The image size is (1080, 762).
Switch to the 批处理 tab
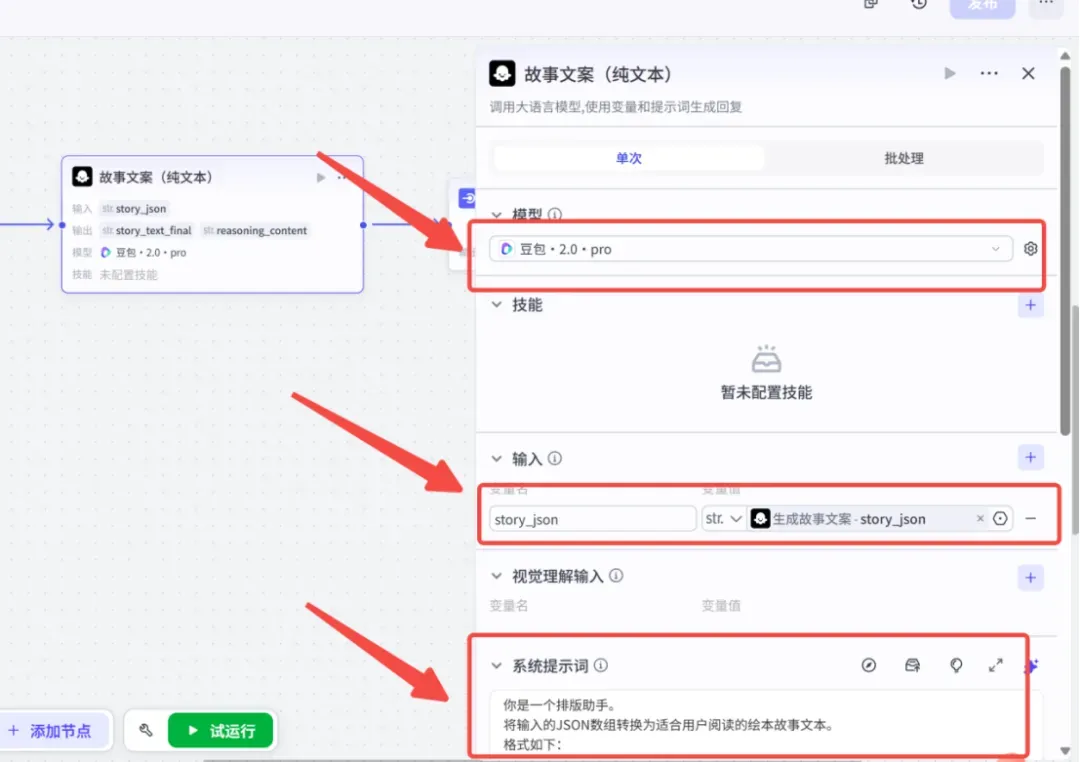[x=904, y=158]
